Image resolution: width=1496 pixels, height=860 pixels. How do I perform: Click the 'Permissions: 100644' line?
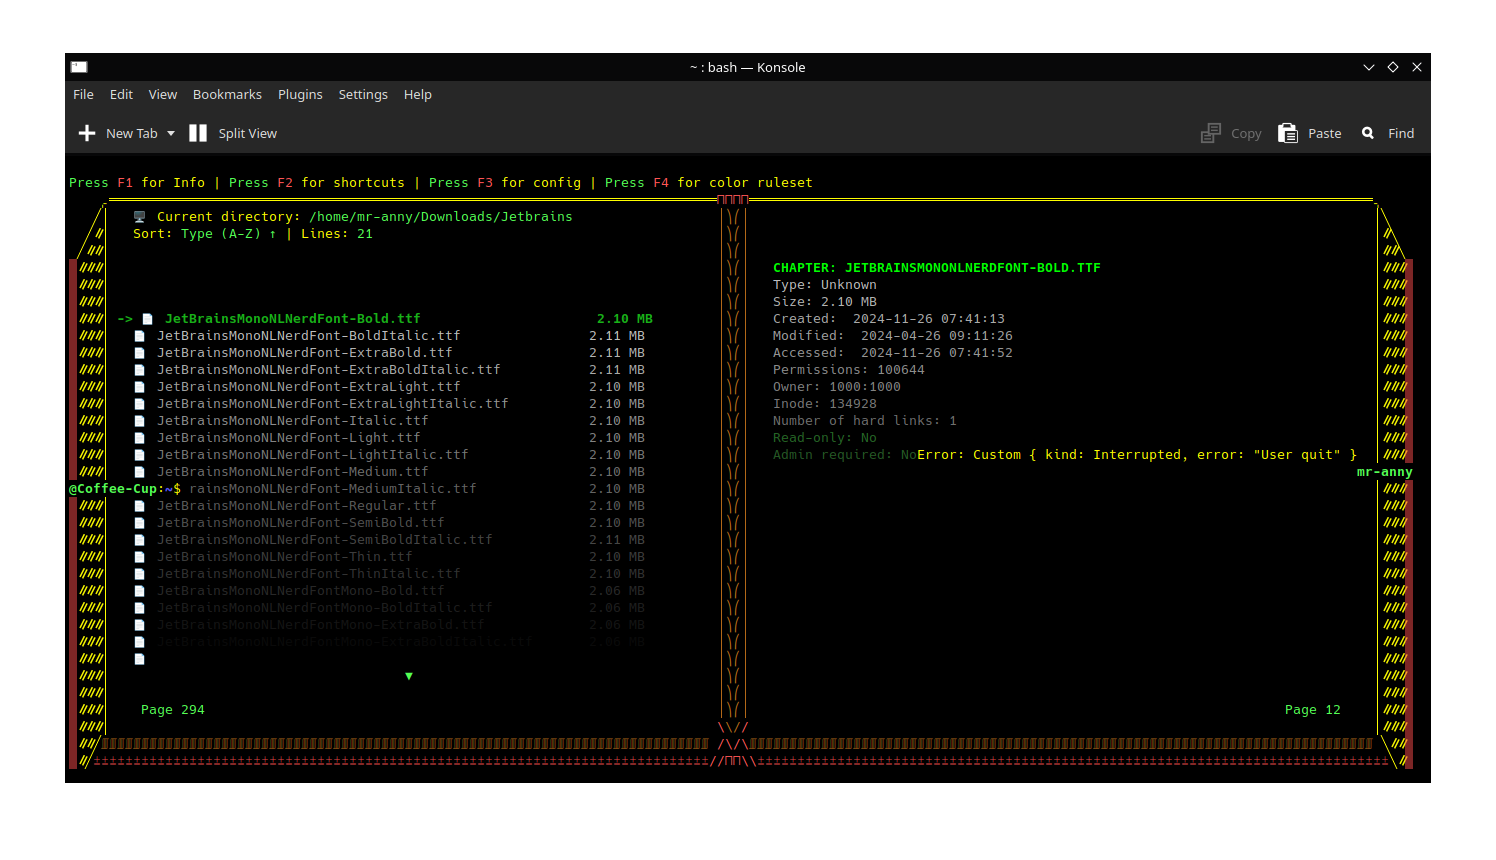pyautogui.click(x=849, y=370)
